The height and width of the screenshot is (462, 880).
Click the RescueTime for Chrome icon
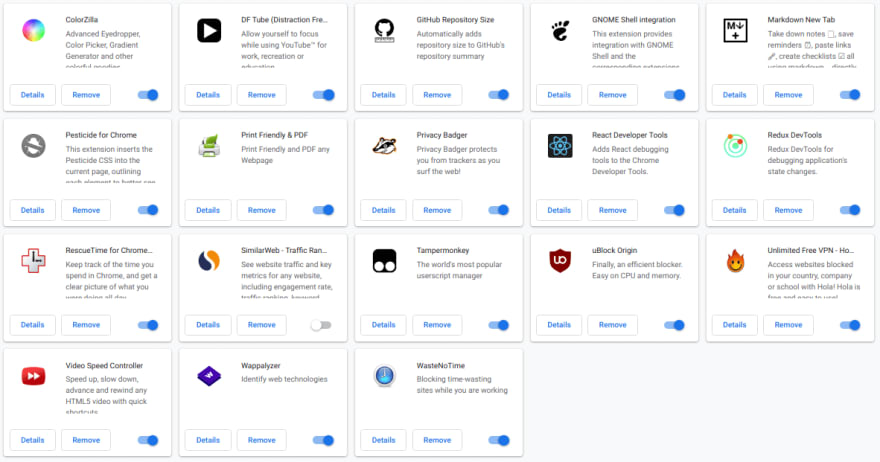click(x=33, y=261)
